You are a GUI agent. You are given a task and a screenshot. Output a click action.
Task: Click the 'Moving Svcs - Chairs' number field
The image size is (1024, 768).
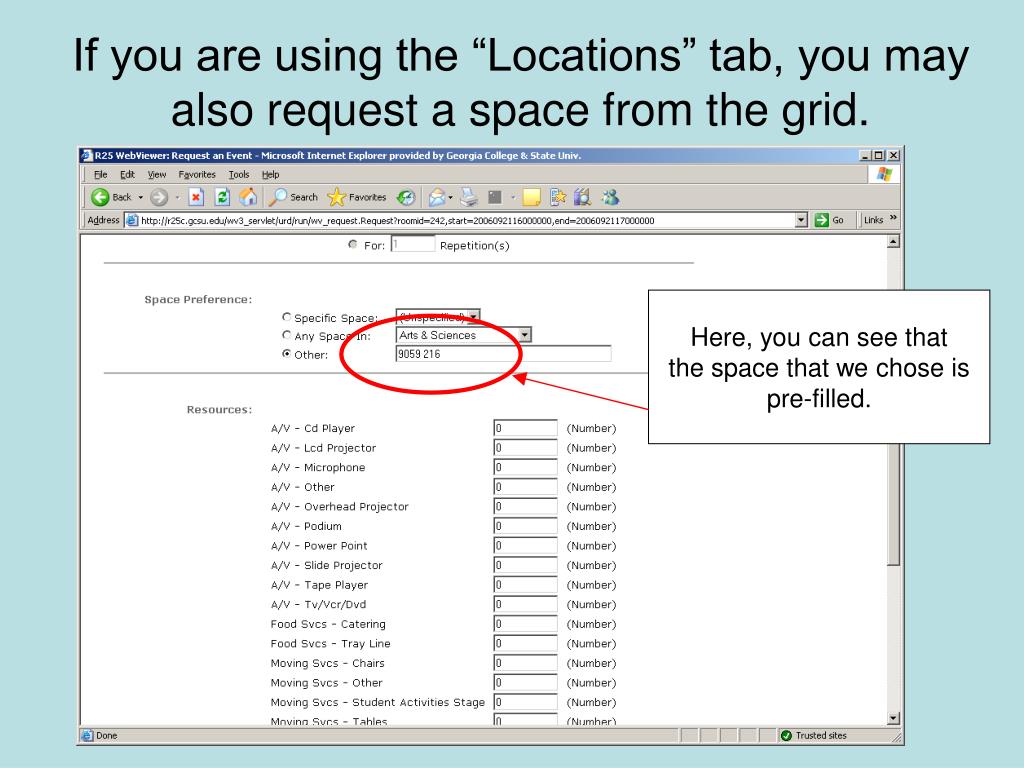[526, 664]
